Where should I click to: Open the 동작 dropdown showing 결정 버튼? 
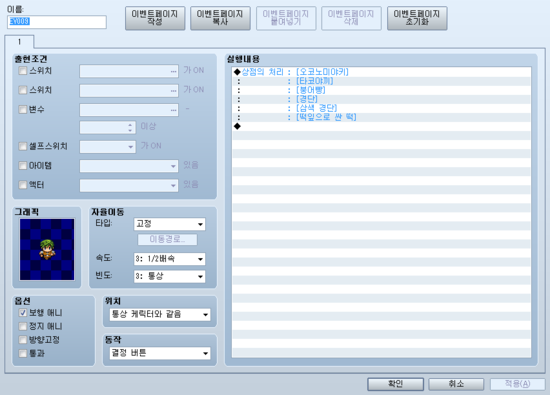[160, 353]
